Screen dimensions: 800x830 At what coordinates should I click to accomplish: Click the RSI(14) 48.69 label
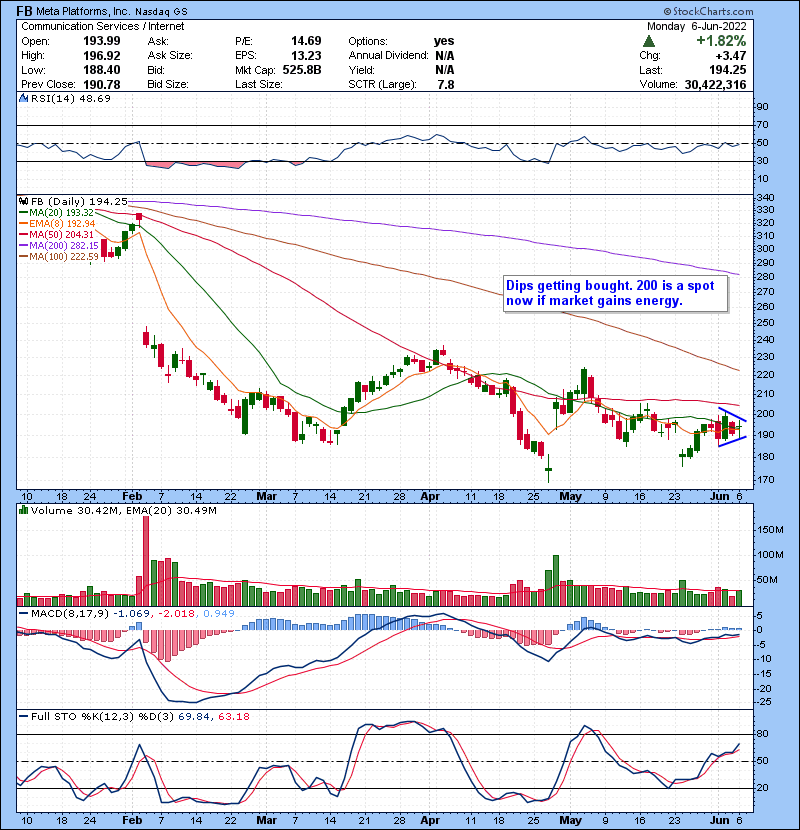pos(71,98)
